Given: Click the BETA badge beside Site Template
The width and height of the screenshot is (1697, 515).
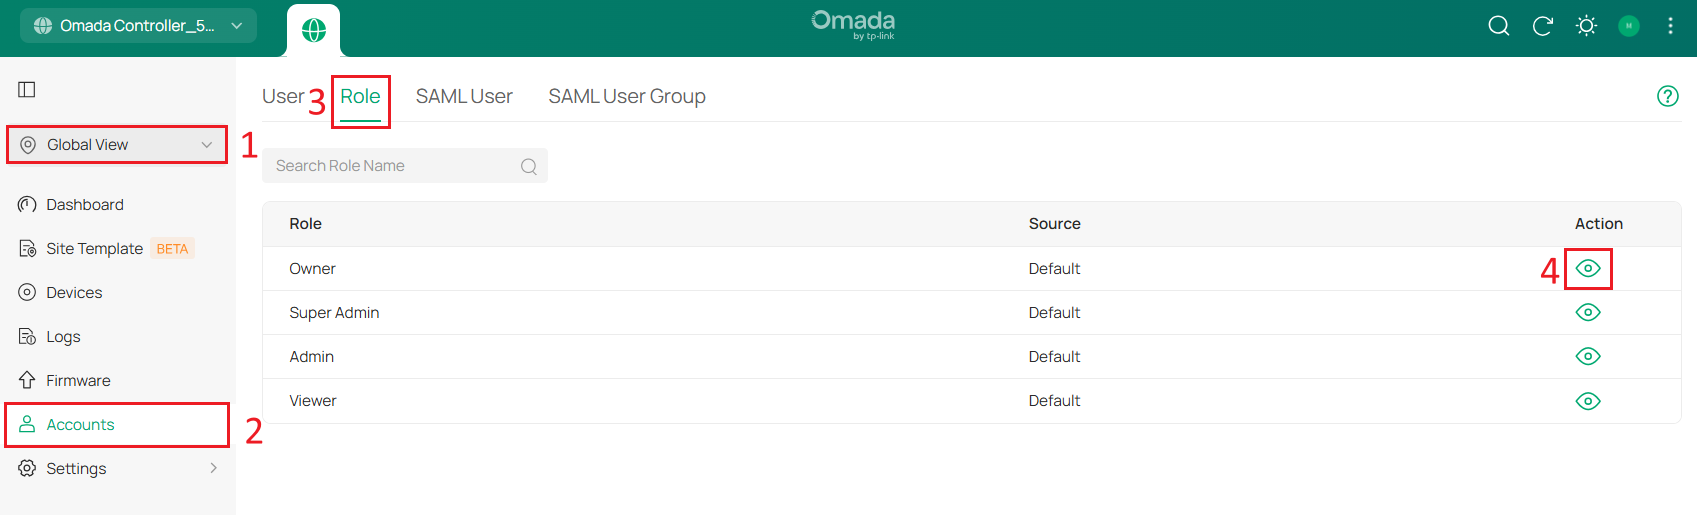Looking at the screenshot, I should [172, 249].
